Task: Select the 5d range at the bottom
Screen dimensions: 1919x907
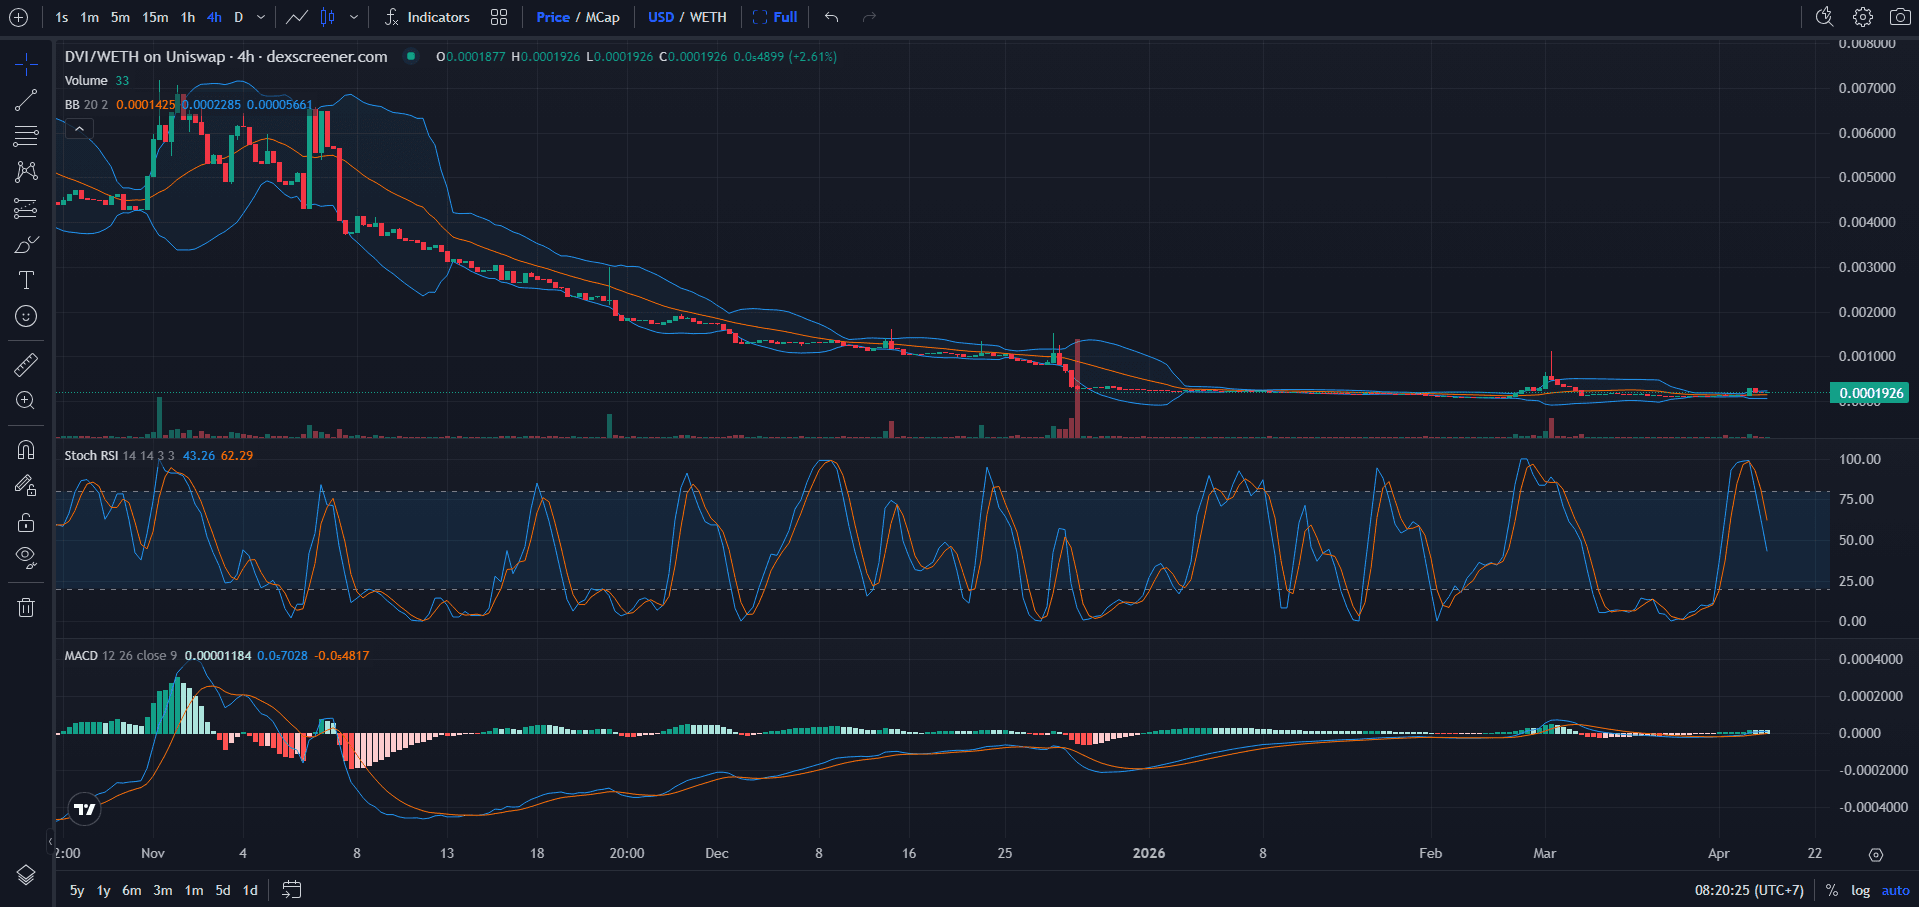Action: pos(222,889)
